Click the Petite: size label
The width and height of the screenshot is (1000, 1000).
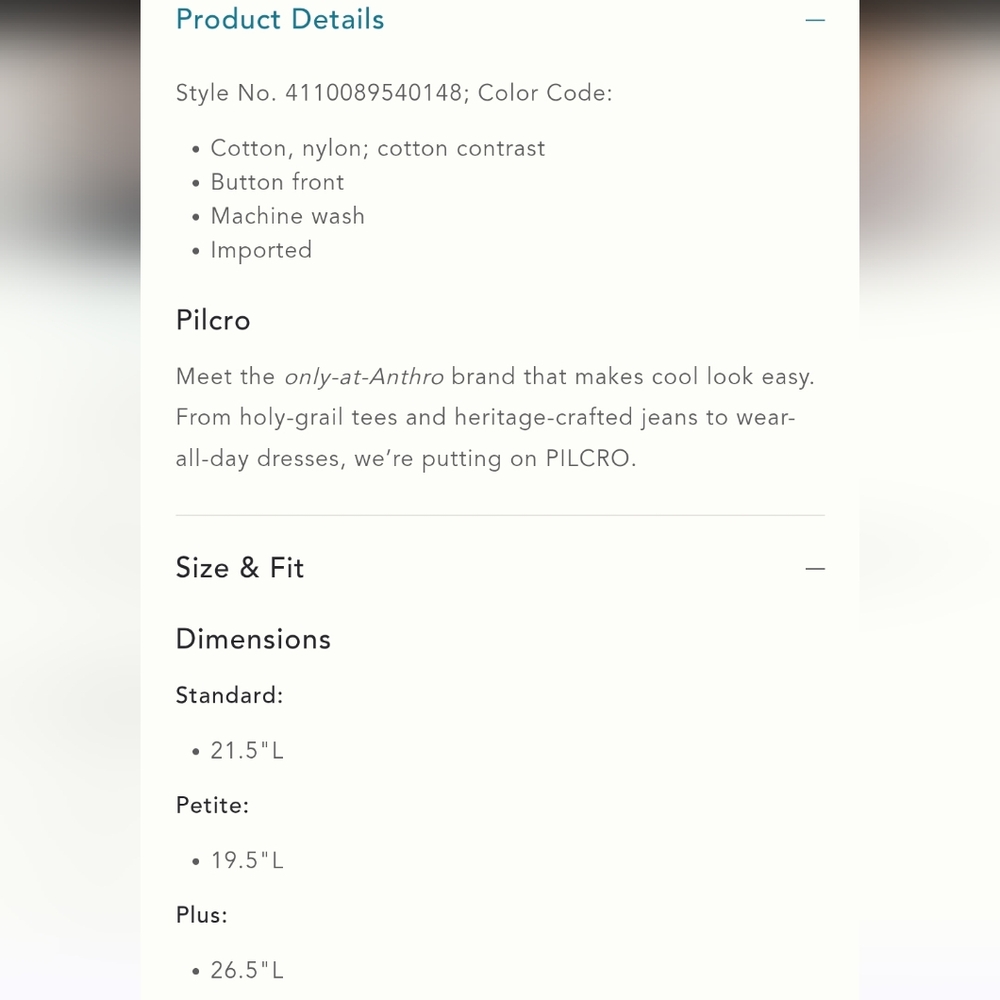tap(212, 805)
